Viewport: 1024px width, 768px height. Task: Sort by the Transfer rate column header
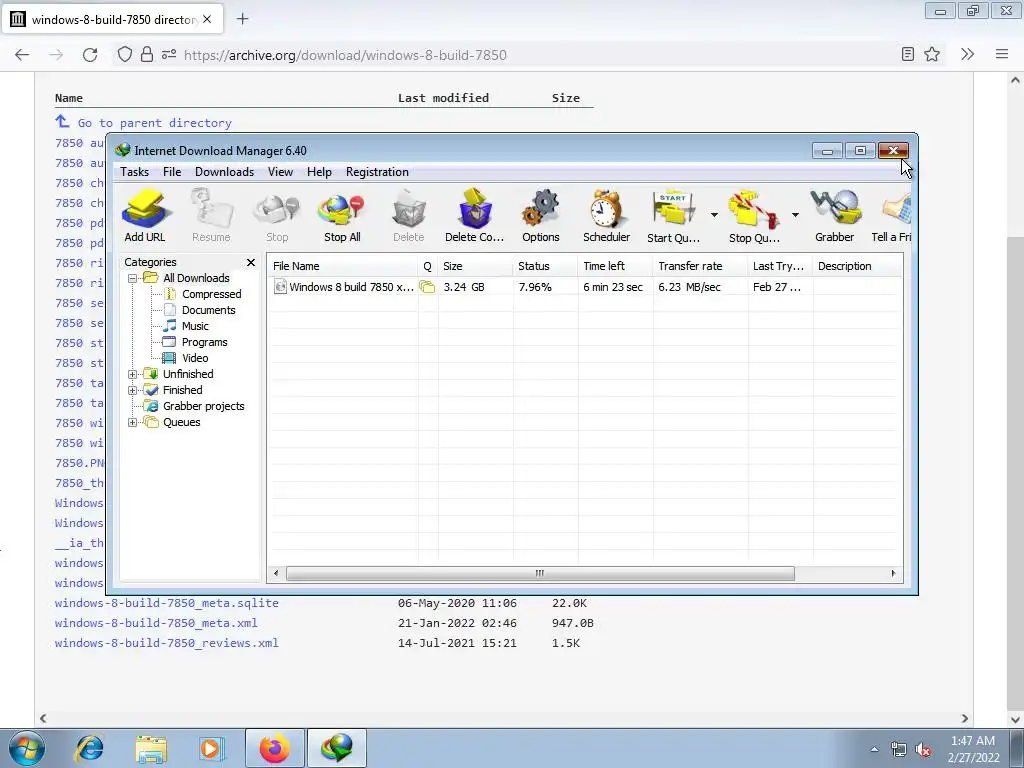700,266
